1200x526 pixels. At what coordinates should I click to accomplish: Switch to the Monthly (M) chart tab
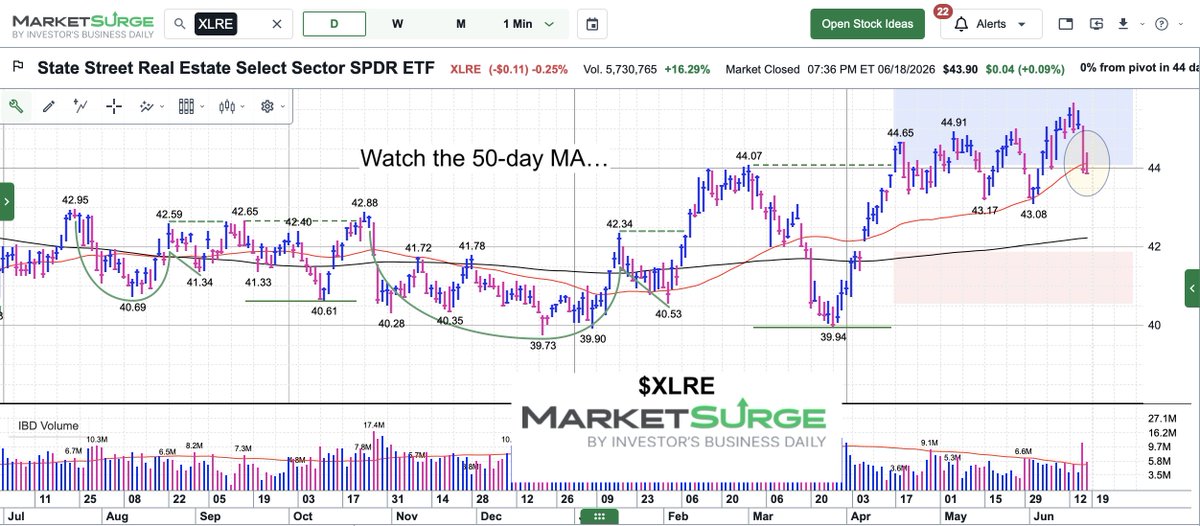(460, 24)
